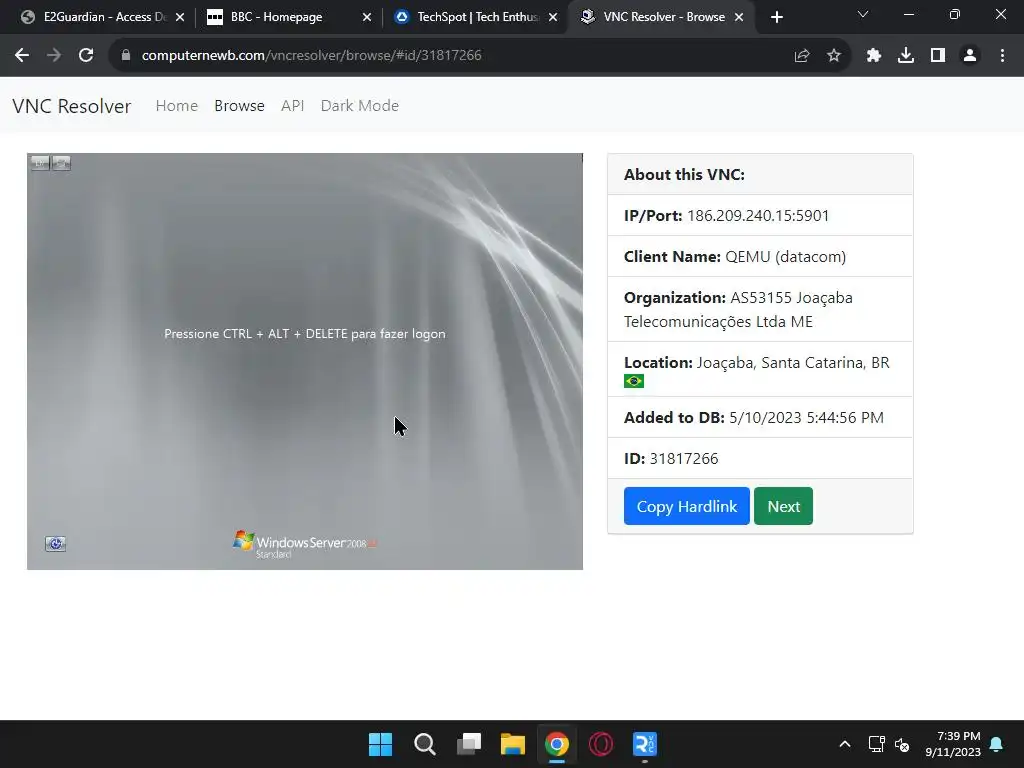Close the E2Guardian tab

[180, 17]
